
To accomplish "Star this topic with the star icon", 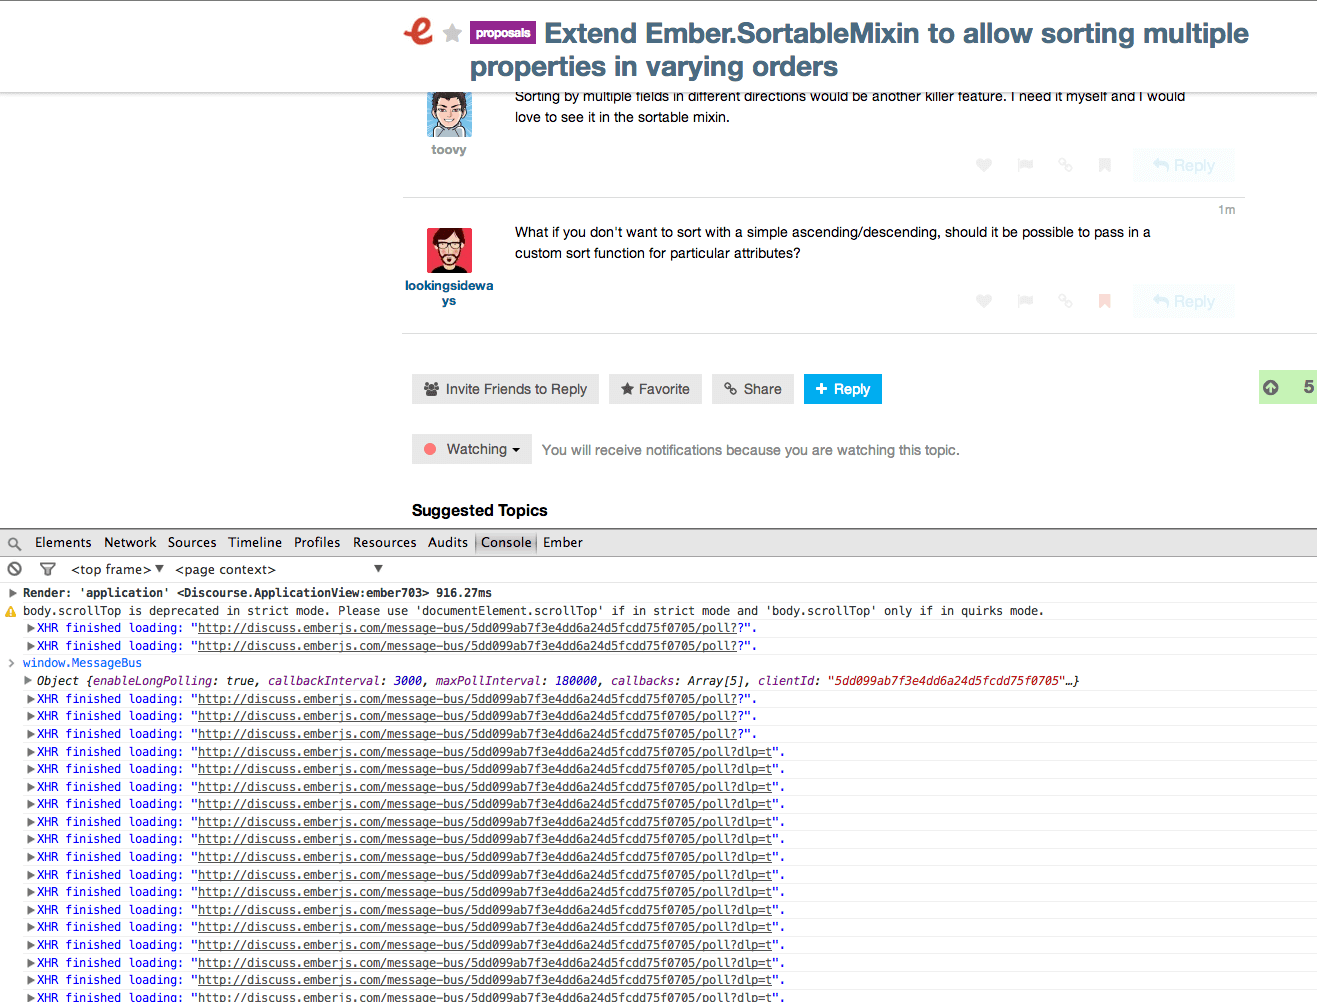I will click(x=452, y=34).
